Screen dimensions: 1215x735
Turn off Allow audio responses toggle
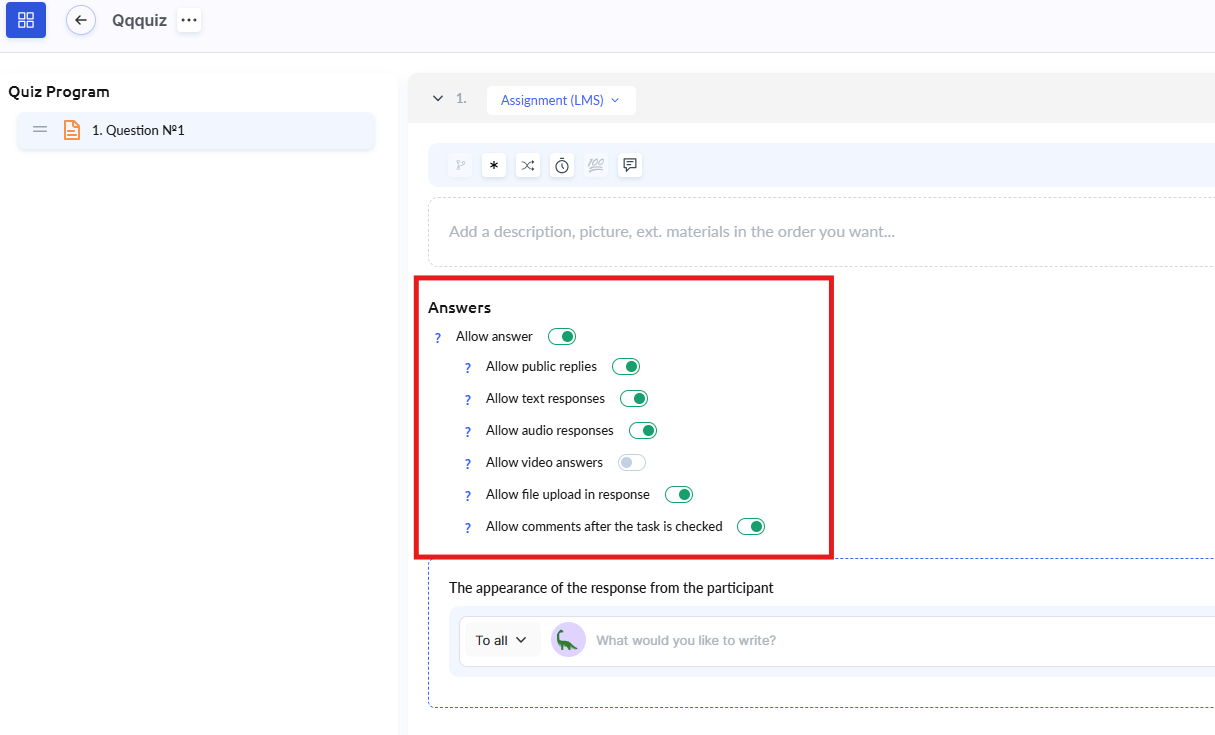click(643, 431)
